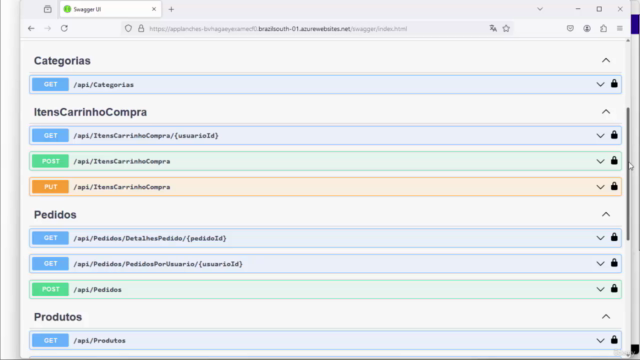The height and width of the screenshot is (360, 640).
Task: Collapse the Produtos section
Action: pos(606,317)
